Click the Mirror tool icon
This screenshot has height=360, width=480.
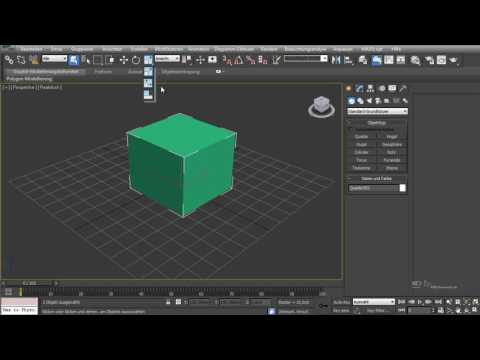(x=336, y=60)
